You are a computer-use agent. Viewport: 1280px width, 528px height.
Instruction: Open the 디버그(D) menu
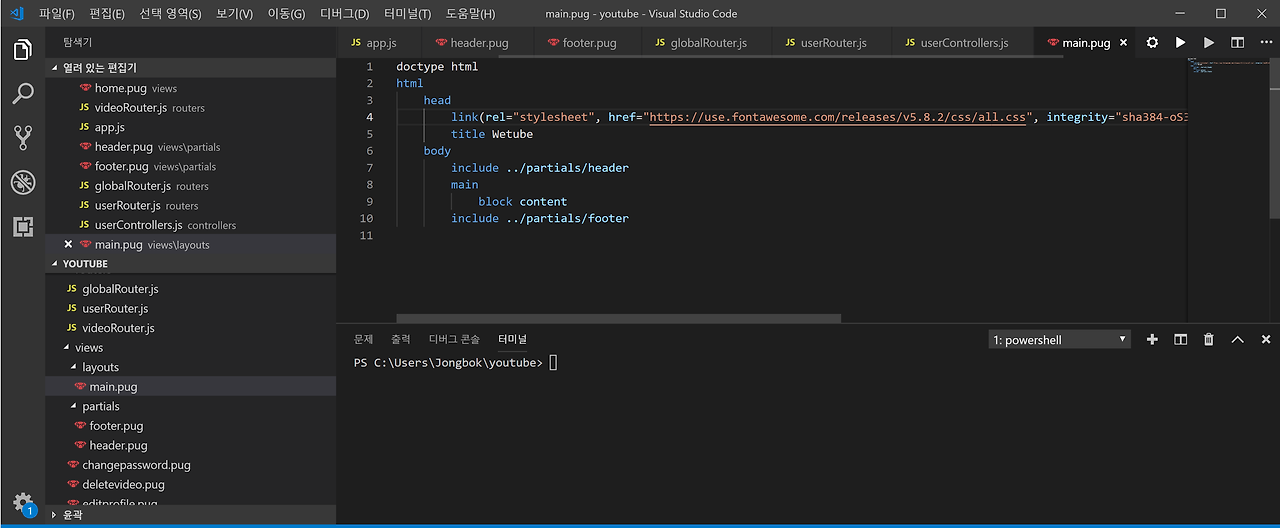344,14
